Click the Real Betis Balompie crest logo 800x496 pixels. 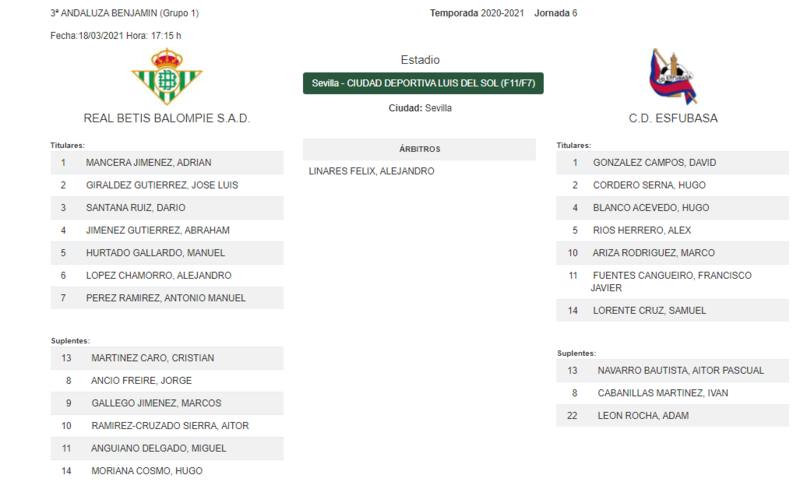(167, 77)
